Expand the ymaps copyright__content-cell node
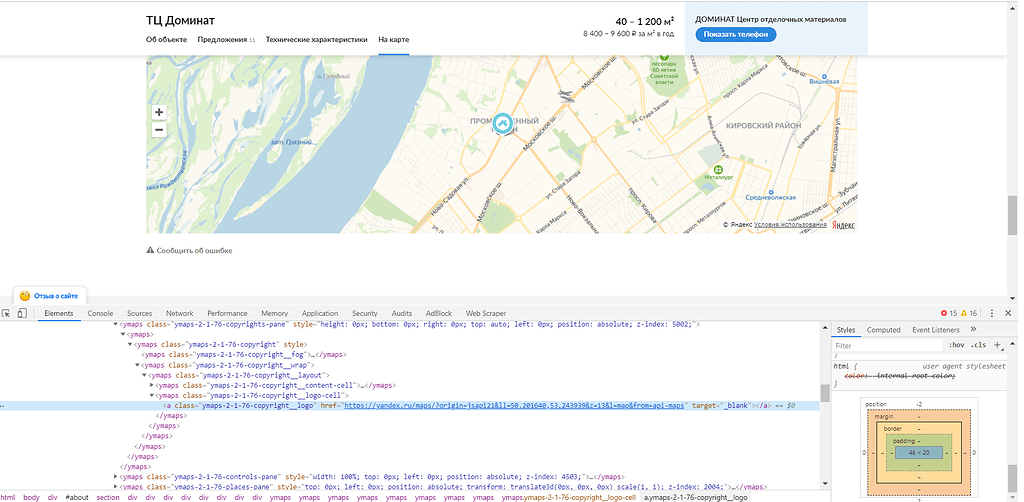 151,385
